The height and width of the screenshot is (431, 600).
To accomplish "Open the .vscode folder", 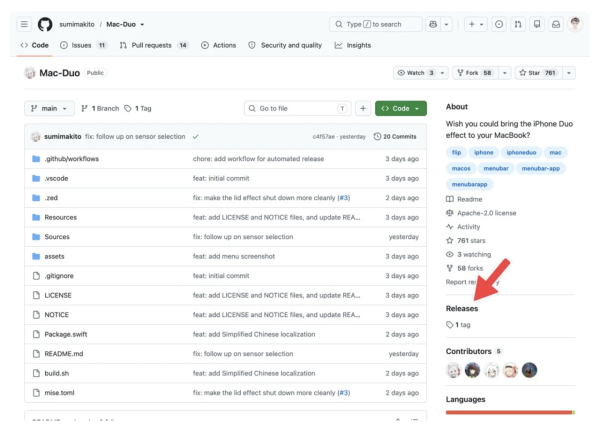I will click(56, 178).
